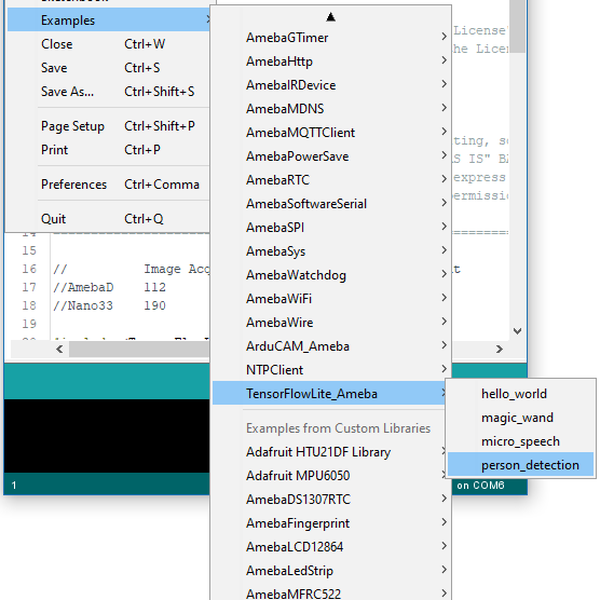Image resolution: width=600 pixels, height=600 pixels.
Task: Quit the Arduino IDE
Action: [x=54, y=219]
